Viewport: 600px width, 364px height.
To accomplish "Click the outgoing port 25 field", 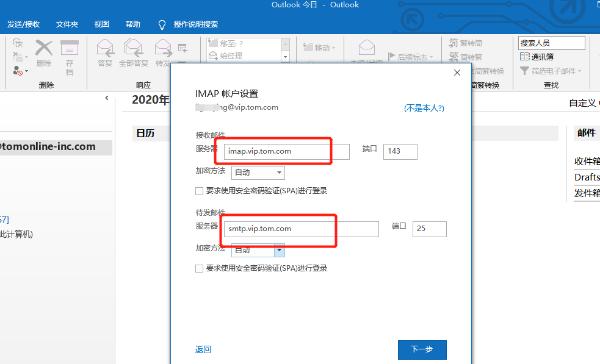I will point(429,229).
